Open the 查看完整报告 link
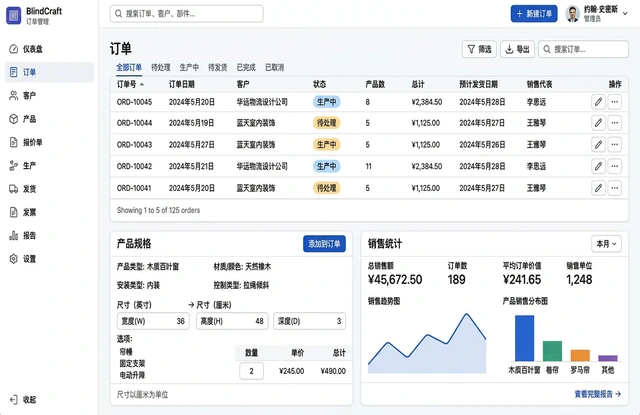 (598, 394)
